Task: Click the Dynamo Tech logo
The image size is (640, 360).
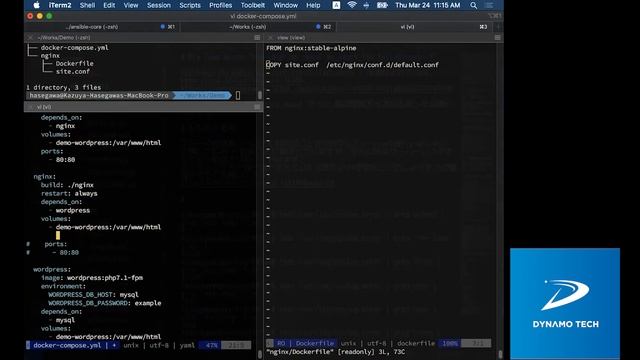Action: tap(565, 303)
